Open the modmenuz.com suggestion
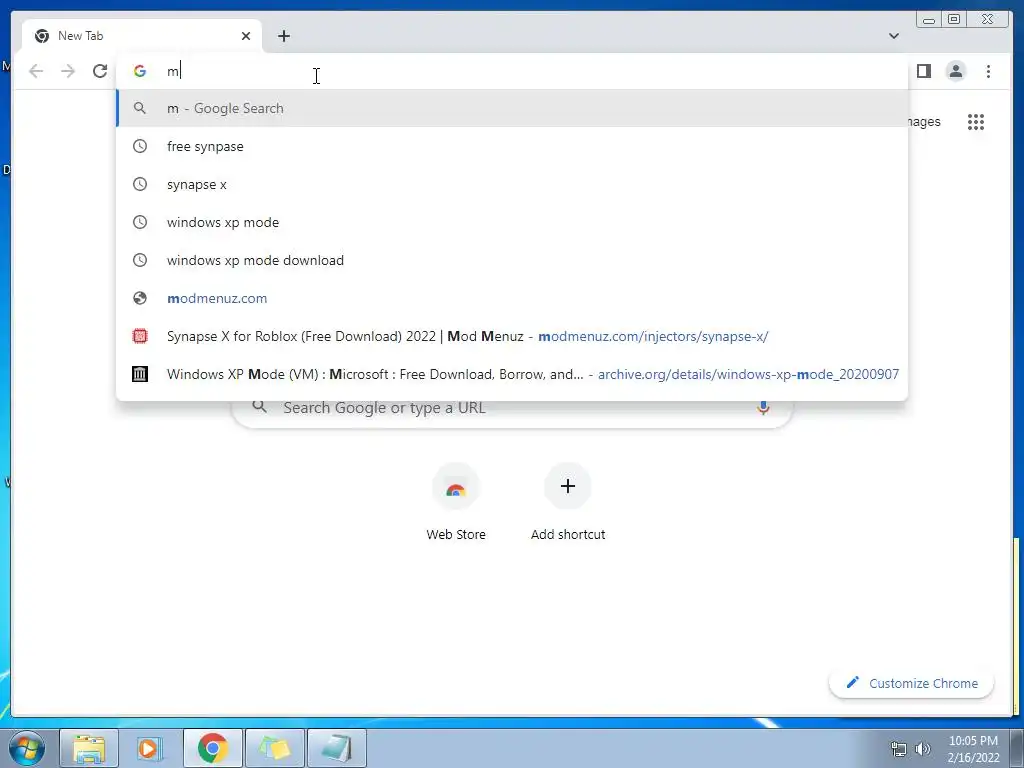 [x=512, y=298]
